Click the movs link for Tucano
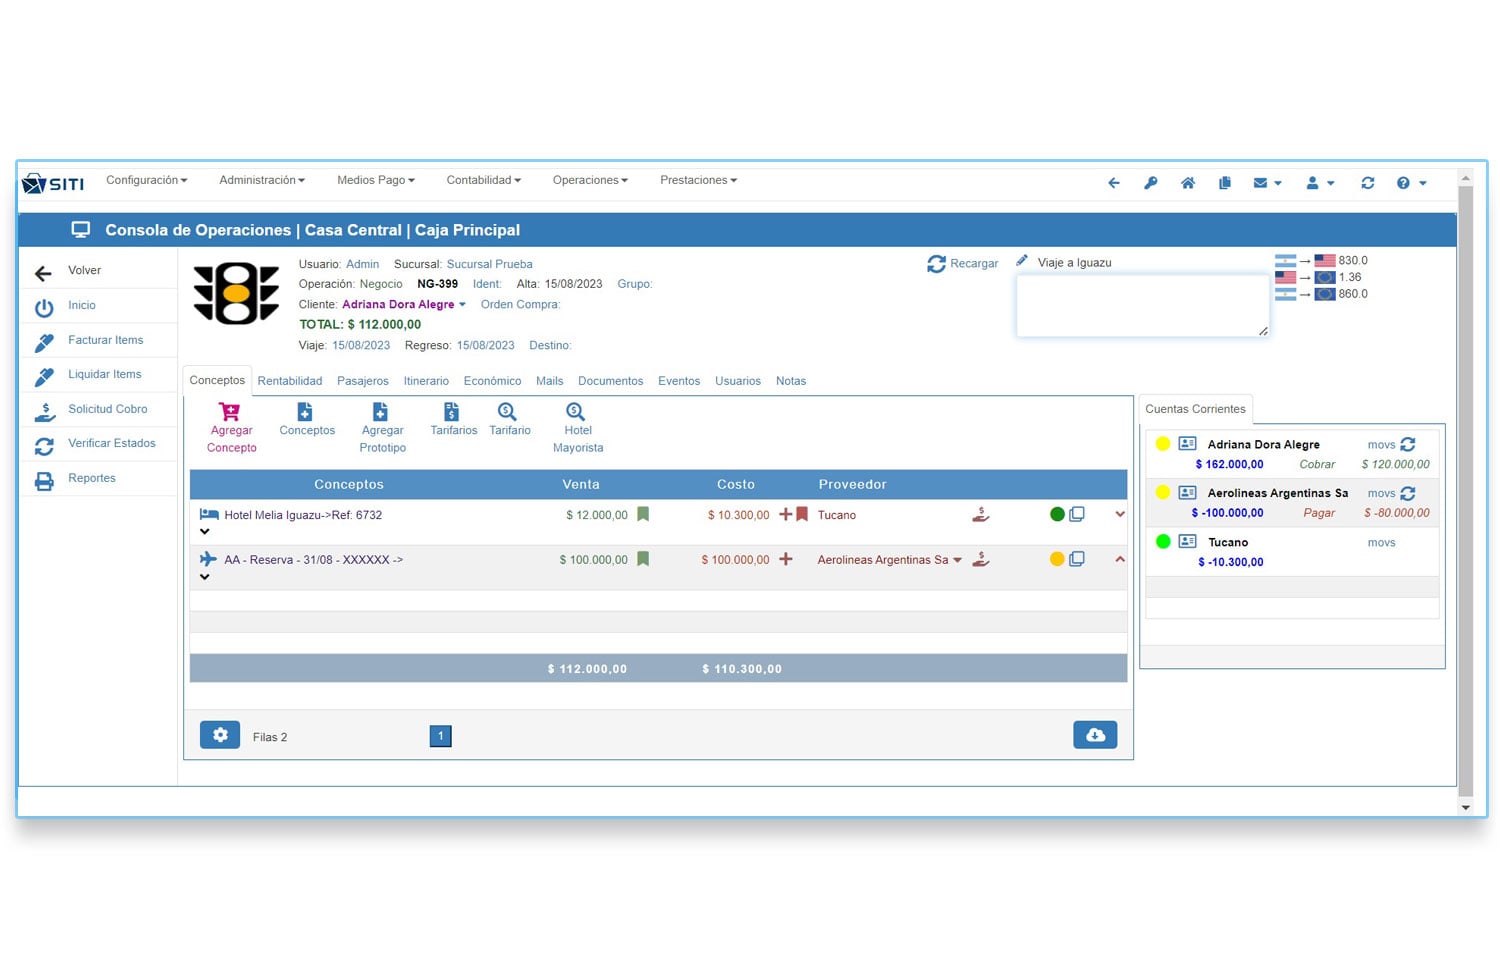 [1381, 543]
